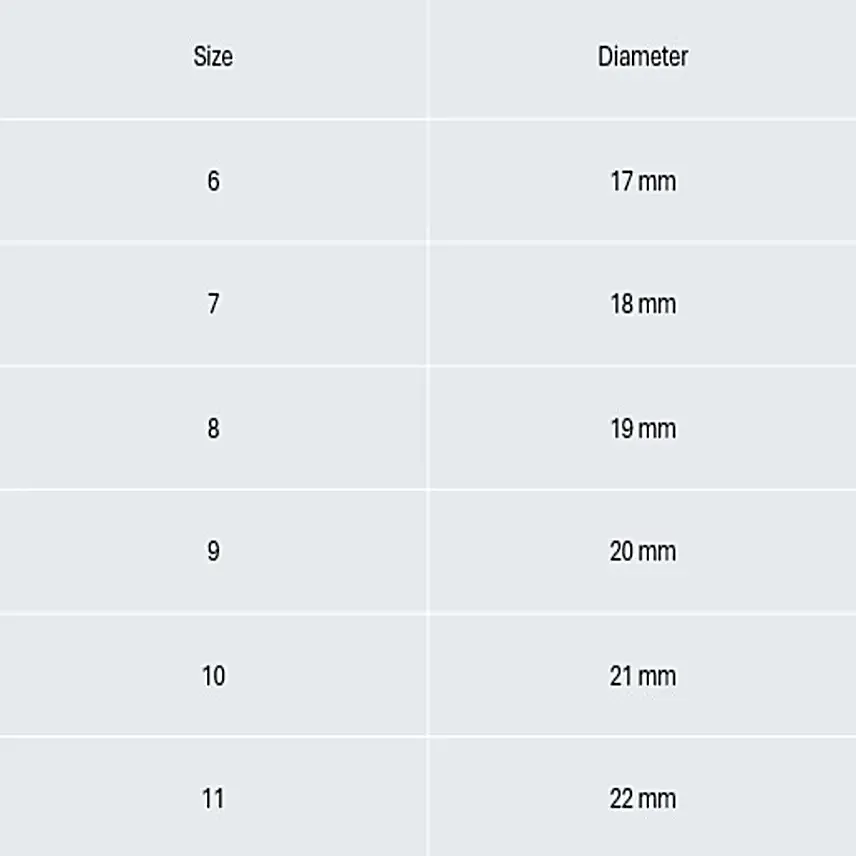Select the 21 mm diameter cell
The height and width of the screenshot is (856, 856).
point(643,676)
